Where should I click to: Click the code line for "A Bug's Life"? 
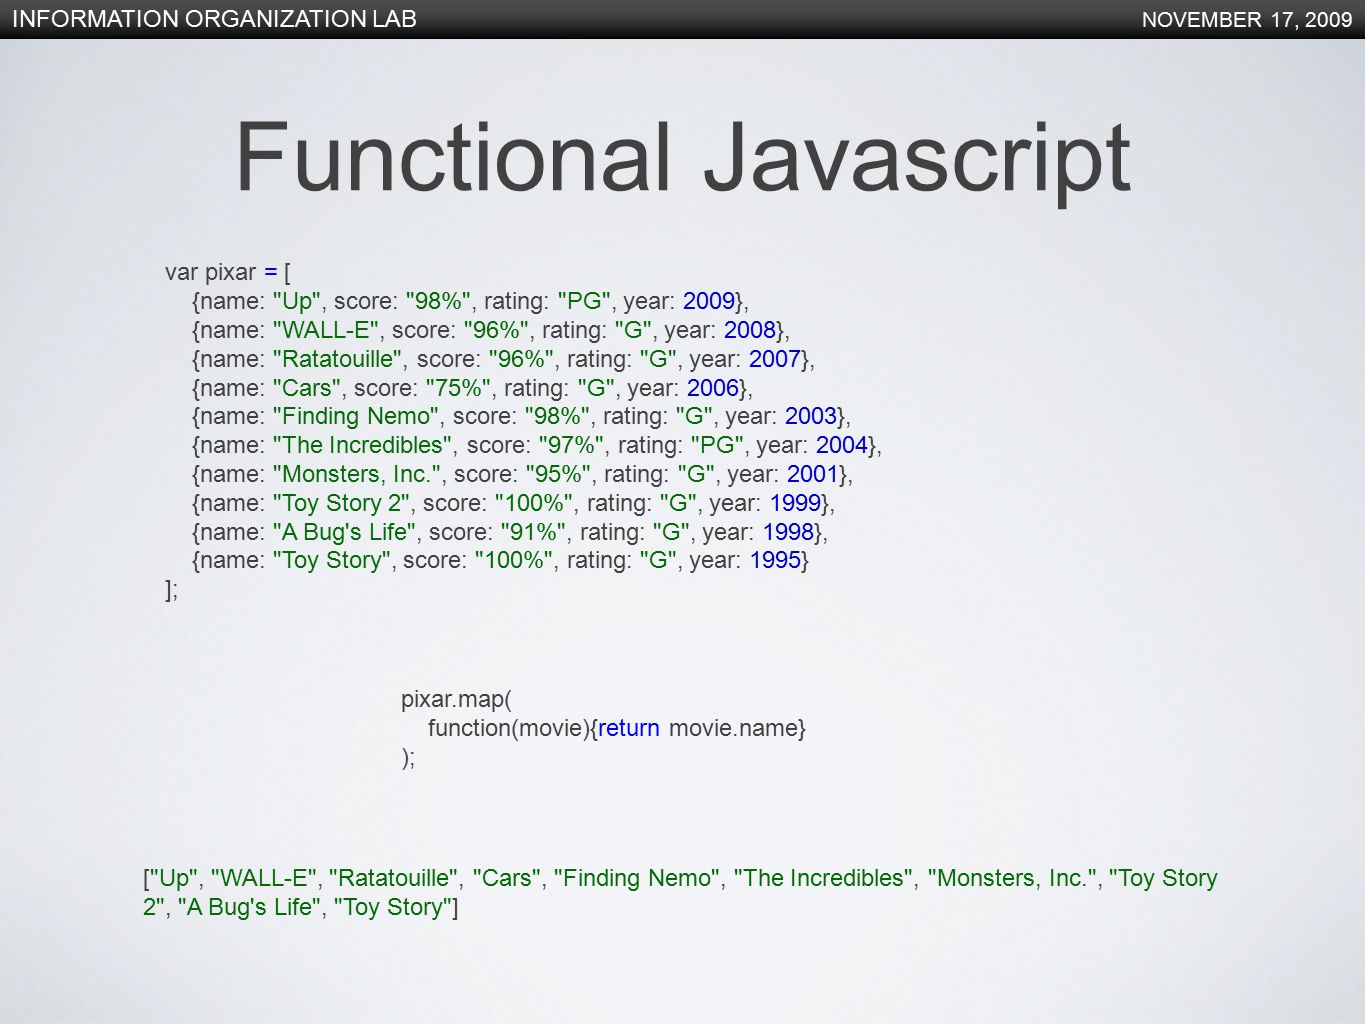(x=510, y=532)
